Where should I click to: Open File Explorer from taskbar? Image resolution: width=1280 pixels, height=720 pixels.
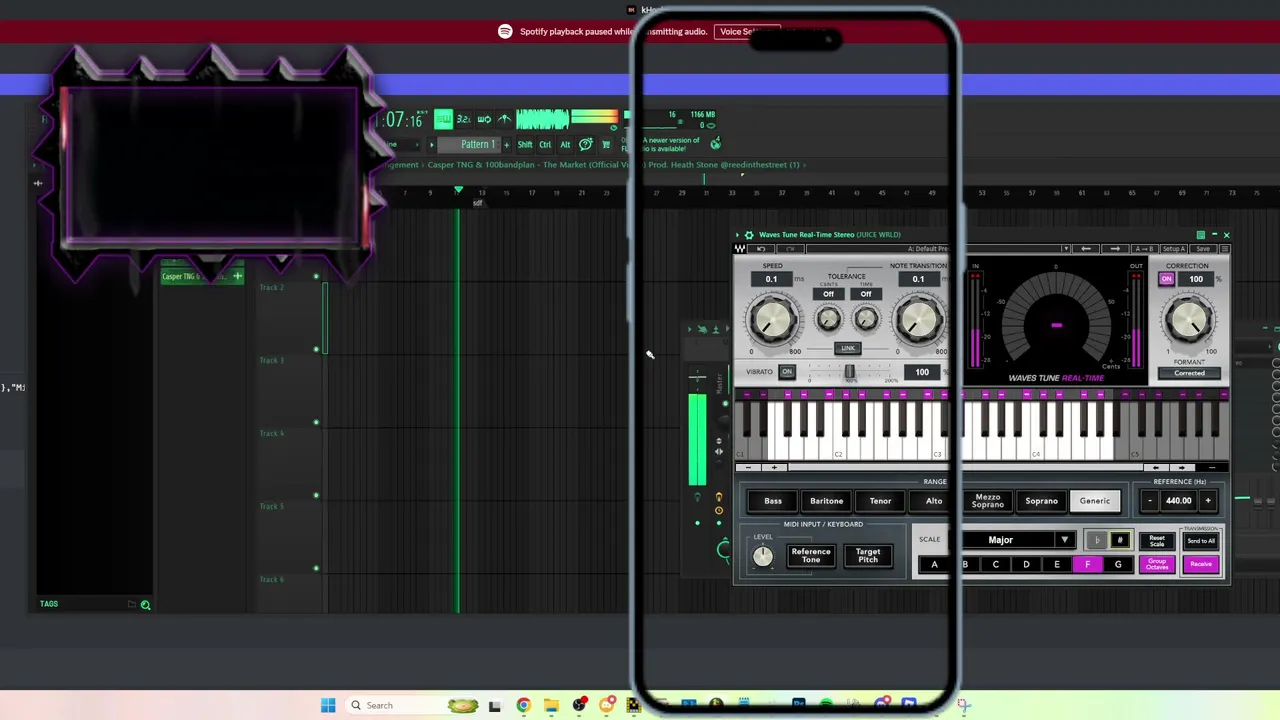click(551, 705)
